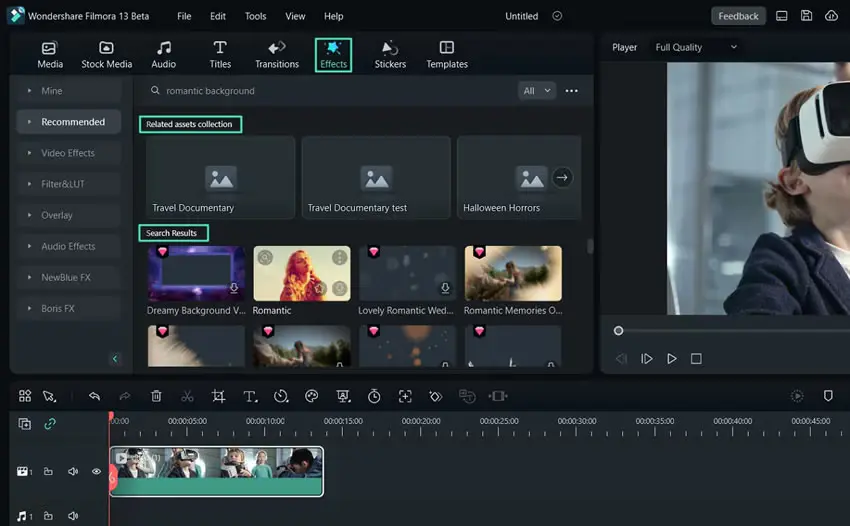Select the crop tool in timeline toolbar

(x=218, y=396)
